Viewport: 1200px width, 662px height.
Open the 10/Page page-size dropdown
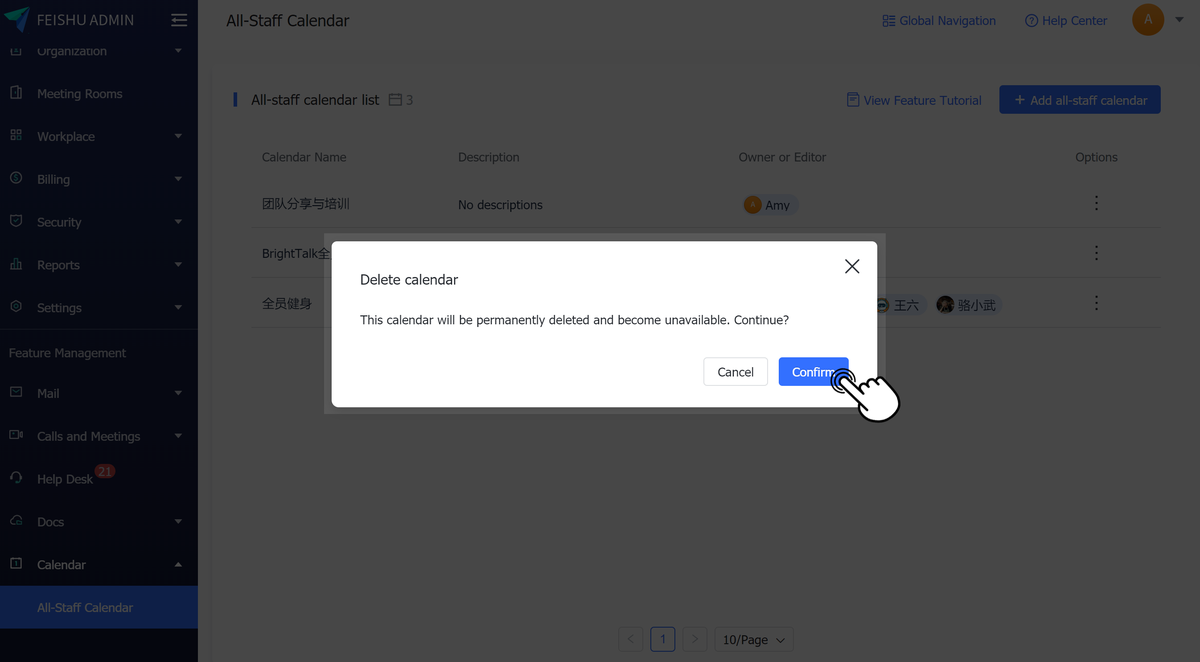tap(753, 639)
